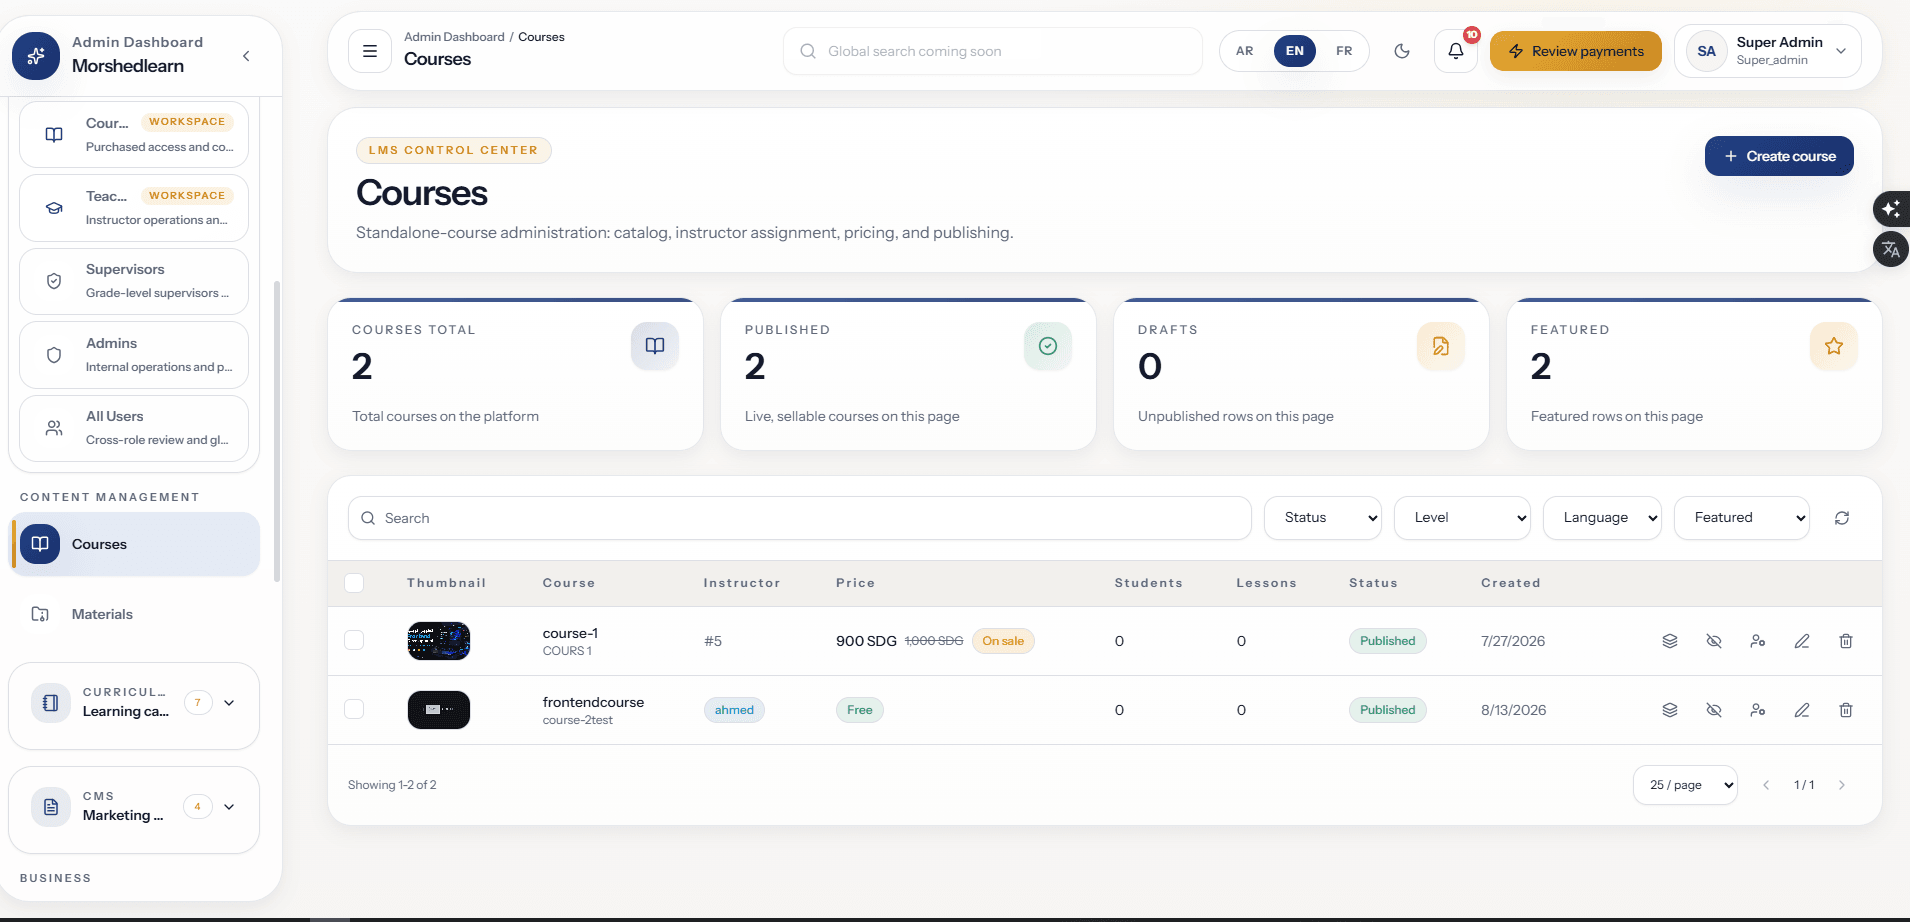
Task: Click the Featured star card icon
Action: pos(1834,346)
